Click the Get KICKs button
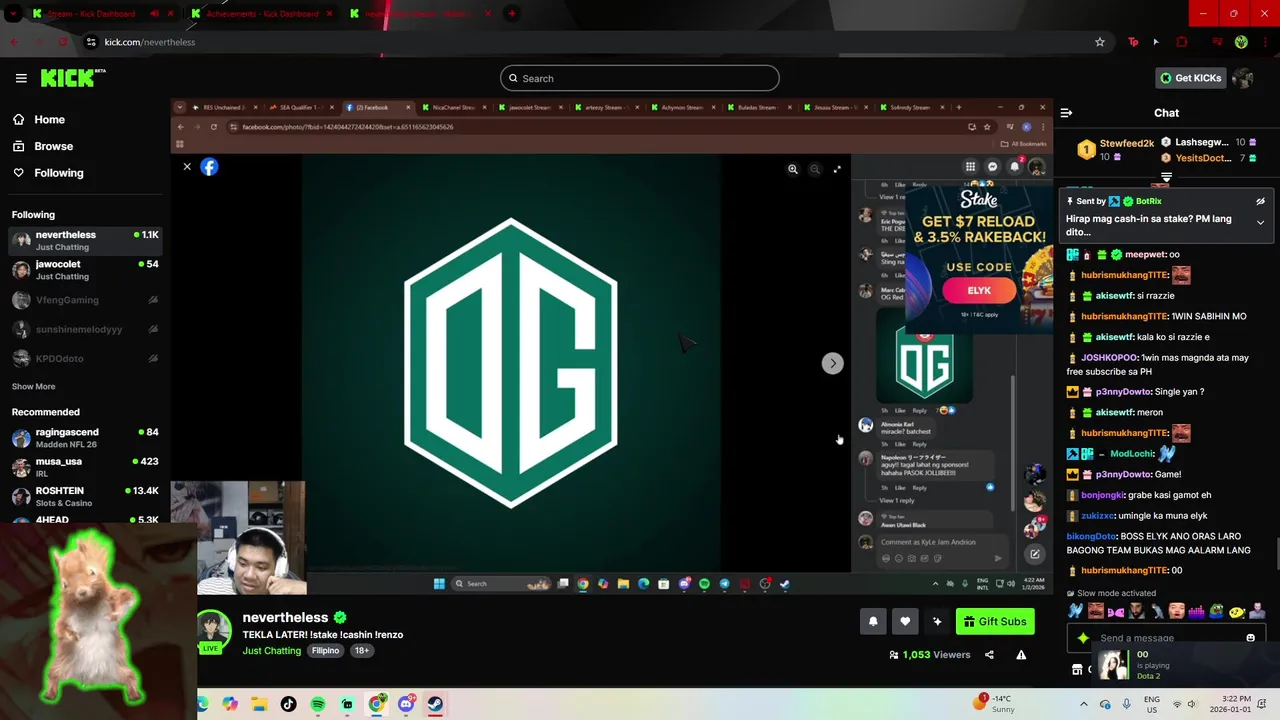 pyautogui.click(x=1190, y=78)
